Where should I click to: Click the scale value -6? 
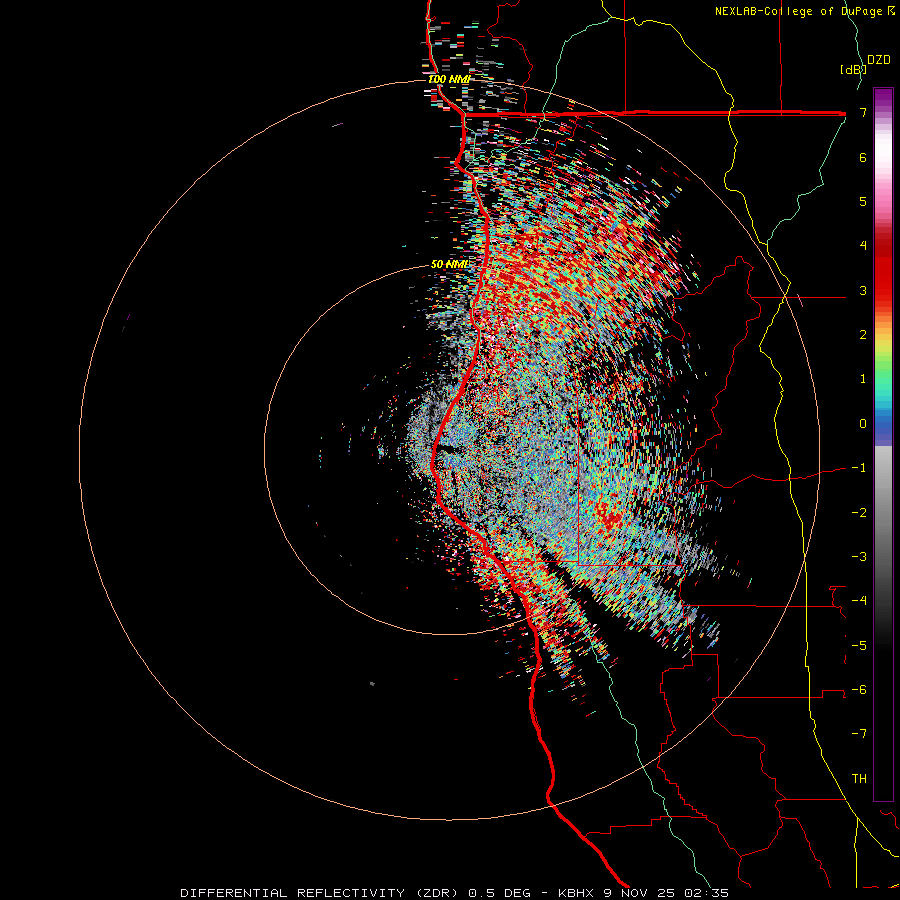(859, 690)
